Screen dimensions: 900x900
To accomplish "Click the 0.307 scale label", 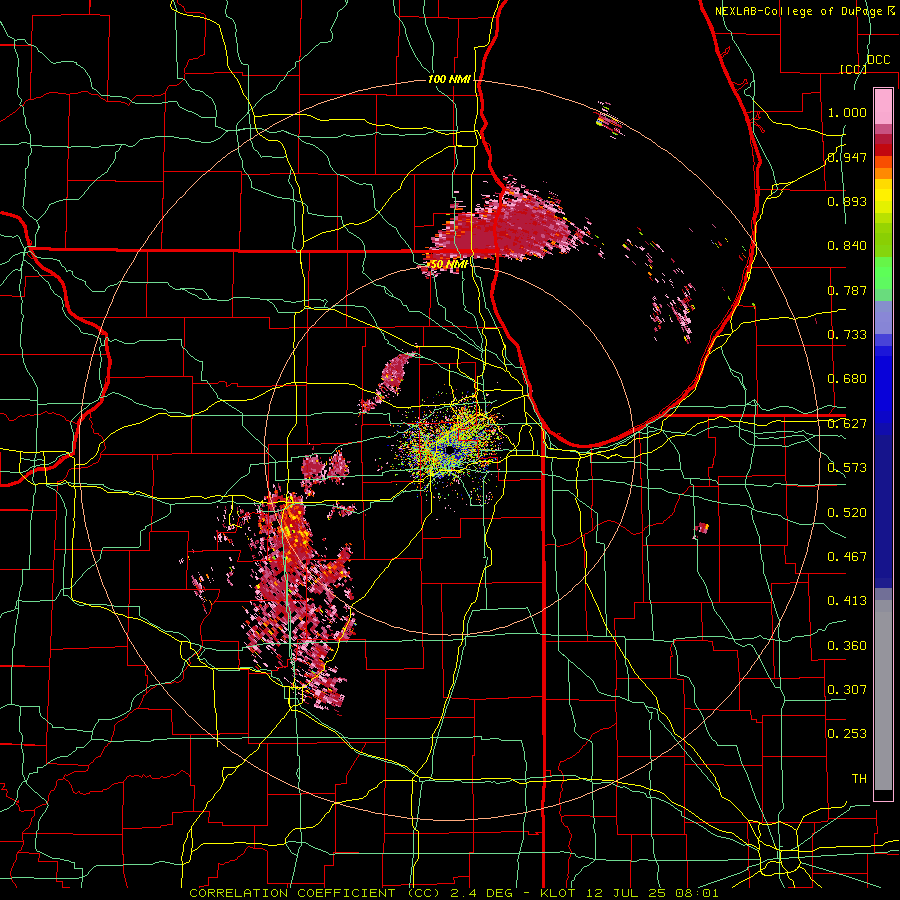I will pos(847,690).
